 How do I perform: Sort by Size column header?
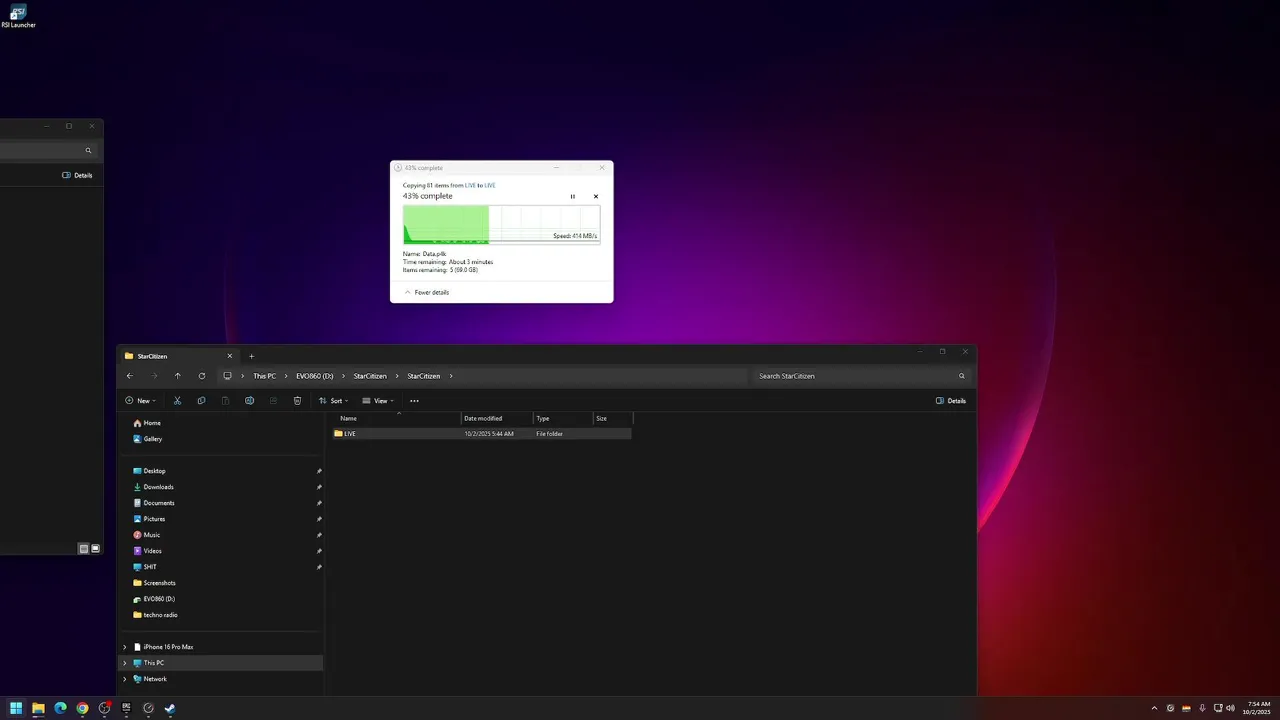coord(612,418)
